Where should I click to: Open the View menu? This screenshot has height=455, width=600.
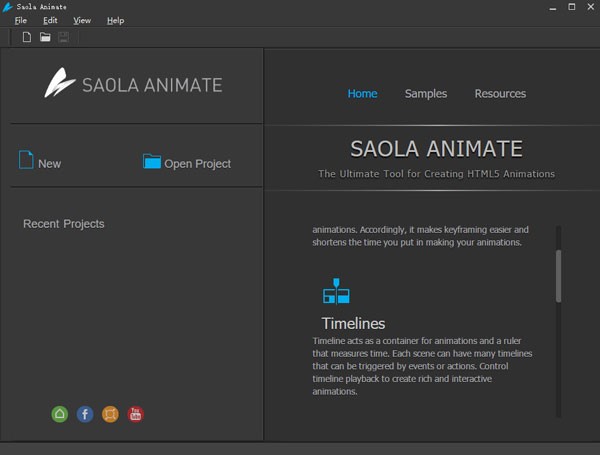click(x=82, y=20)
